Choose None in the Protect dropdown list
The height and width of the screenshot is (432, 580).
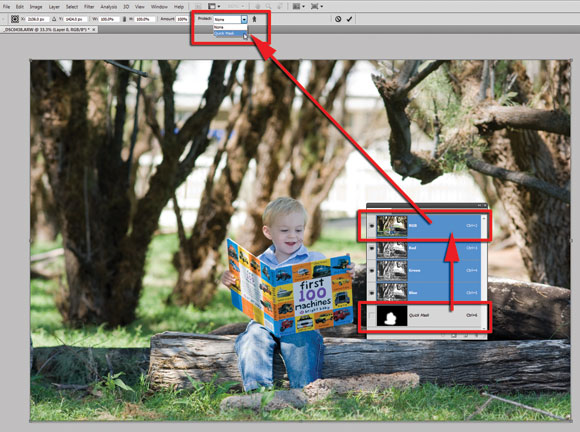pyautogui.click(x=230, y=27)
